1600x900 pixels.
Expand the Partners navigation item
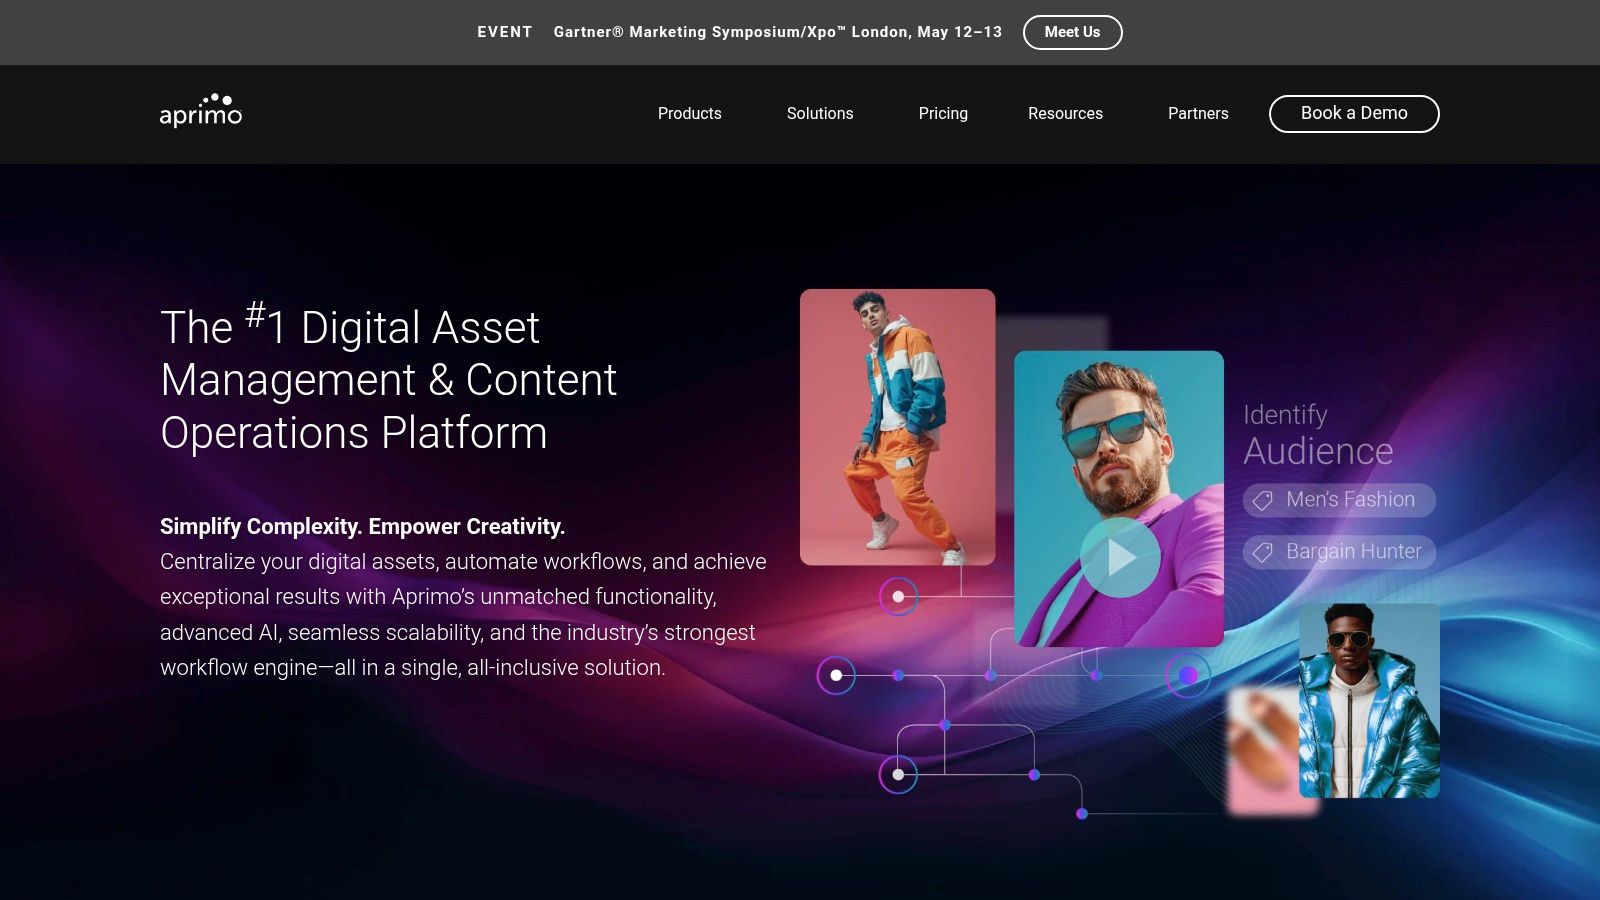click(x=1198, y=114)
